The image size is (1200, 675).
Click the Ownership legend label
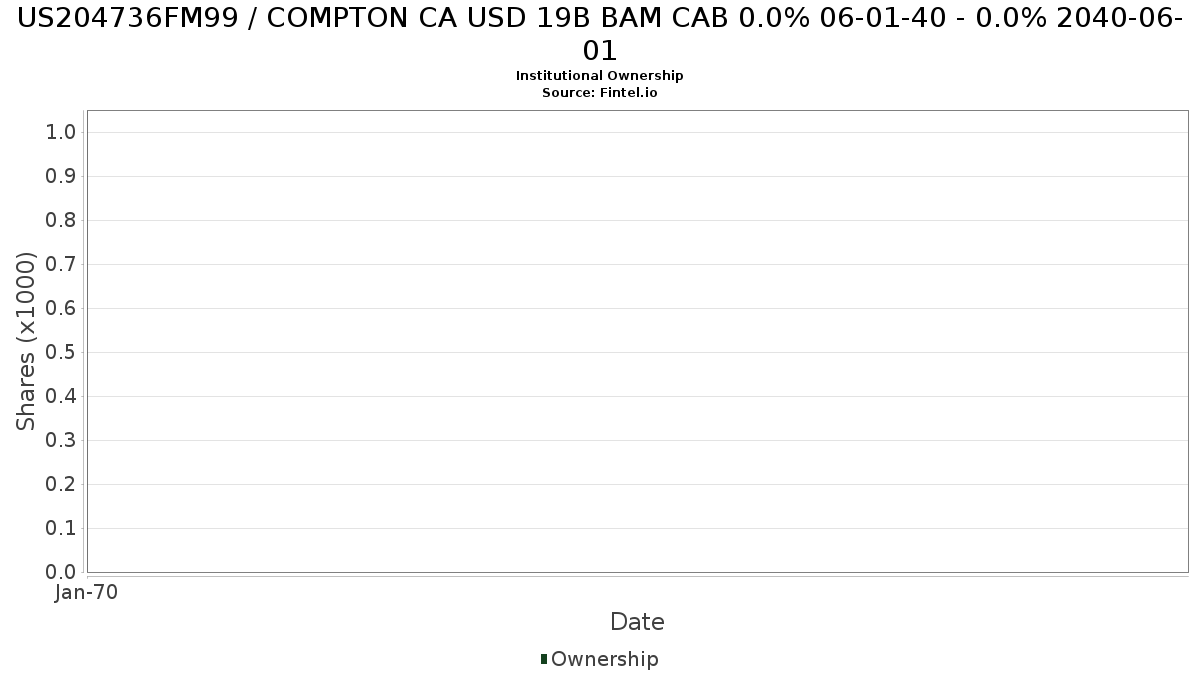[x=604, y=659]
